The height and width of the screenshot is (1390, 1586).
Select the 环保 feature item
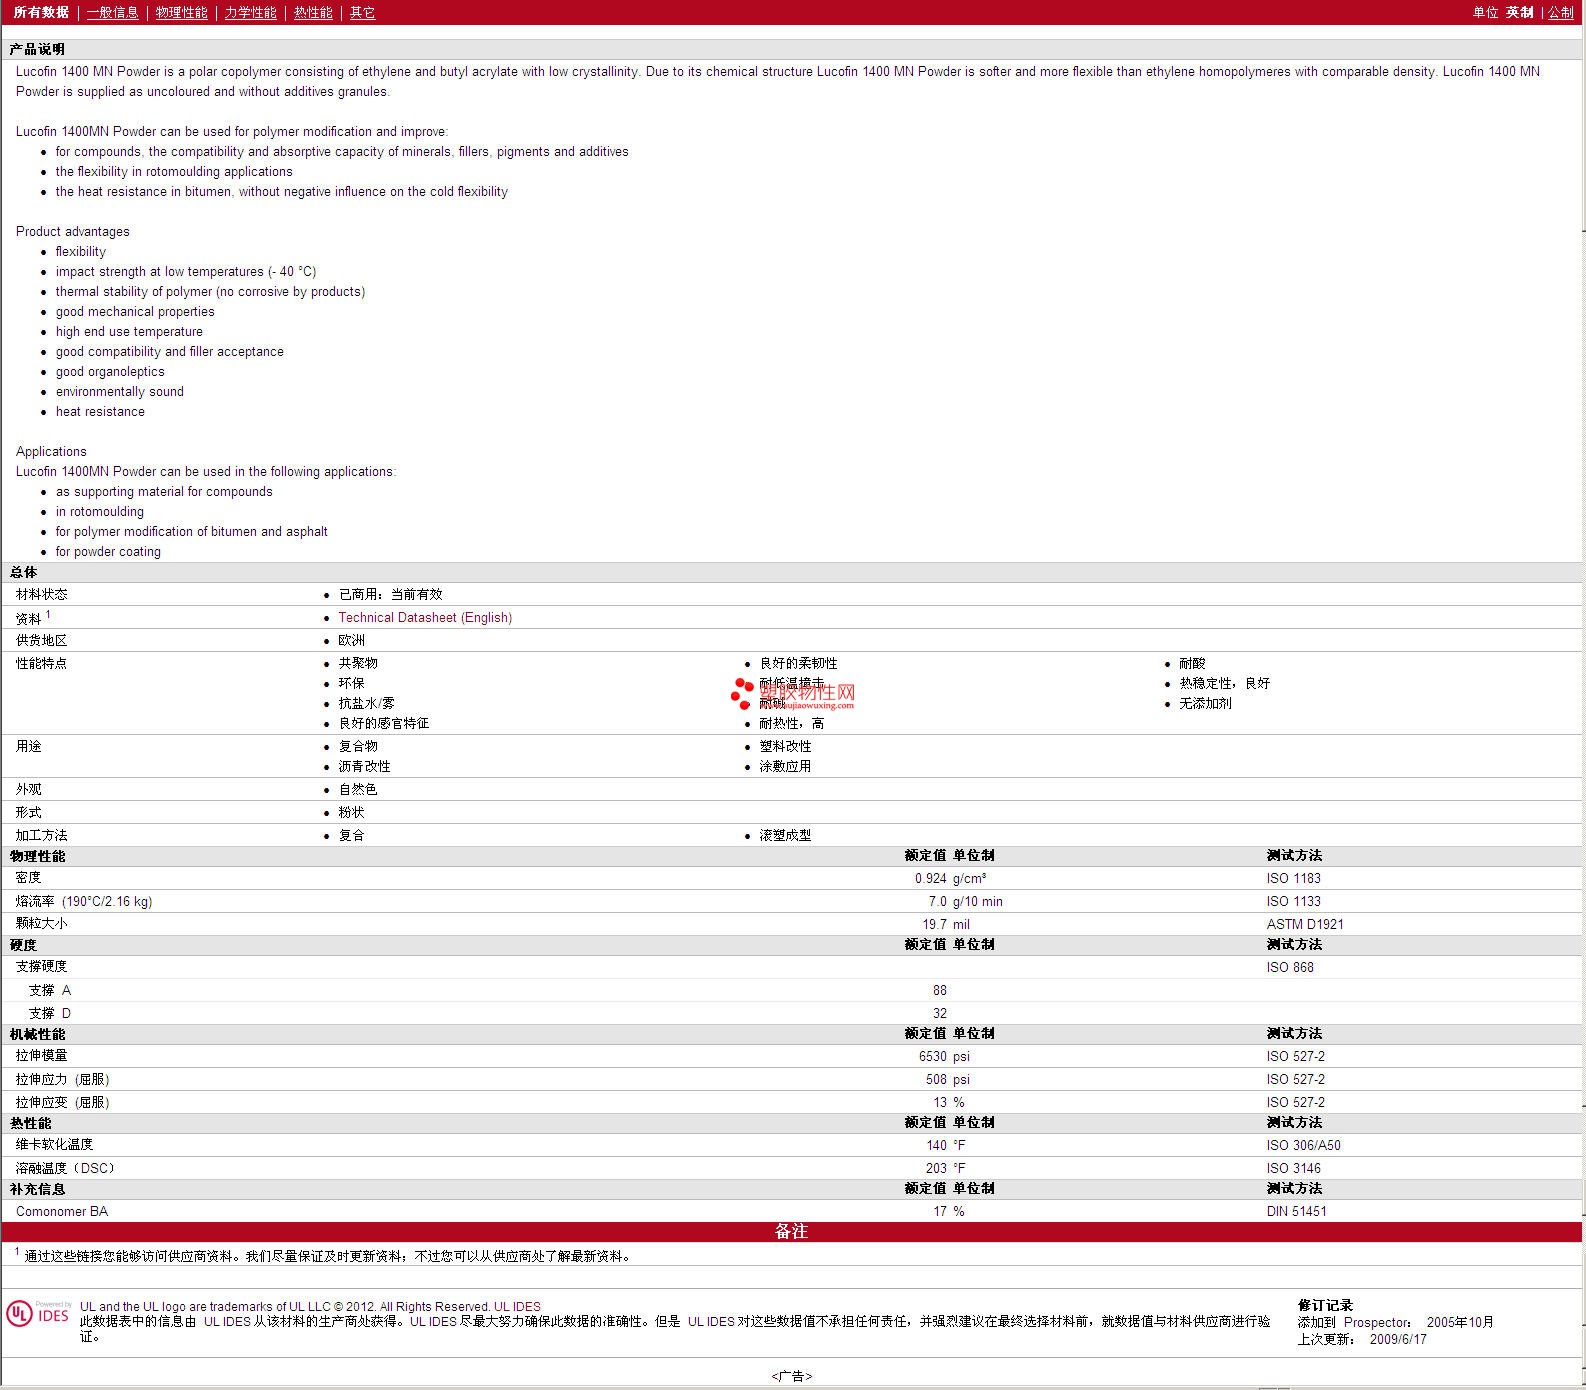tap(351, 683)
